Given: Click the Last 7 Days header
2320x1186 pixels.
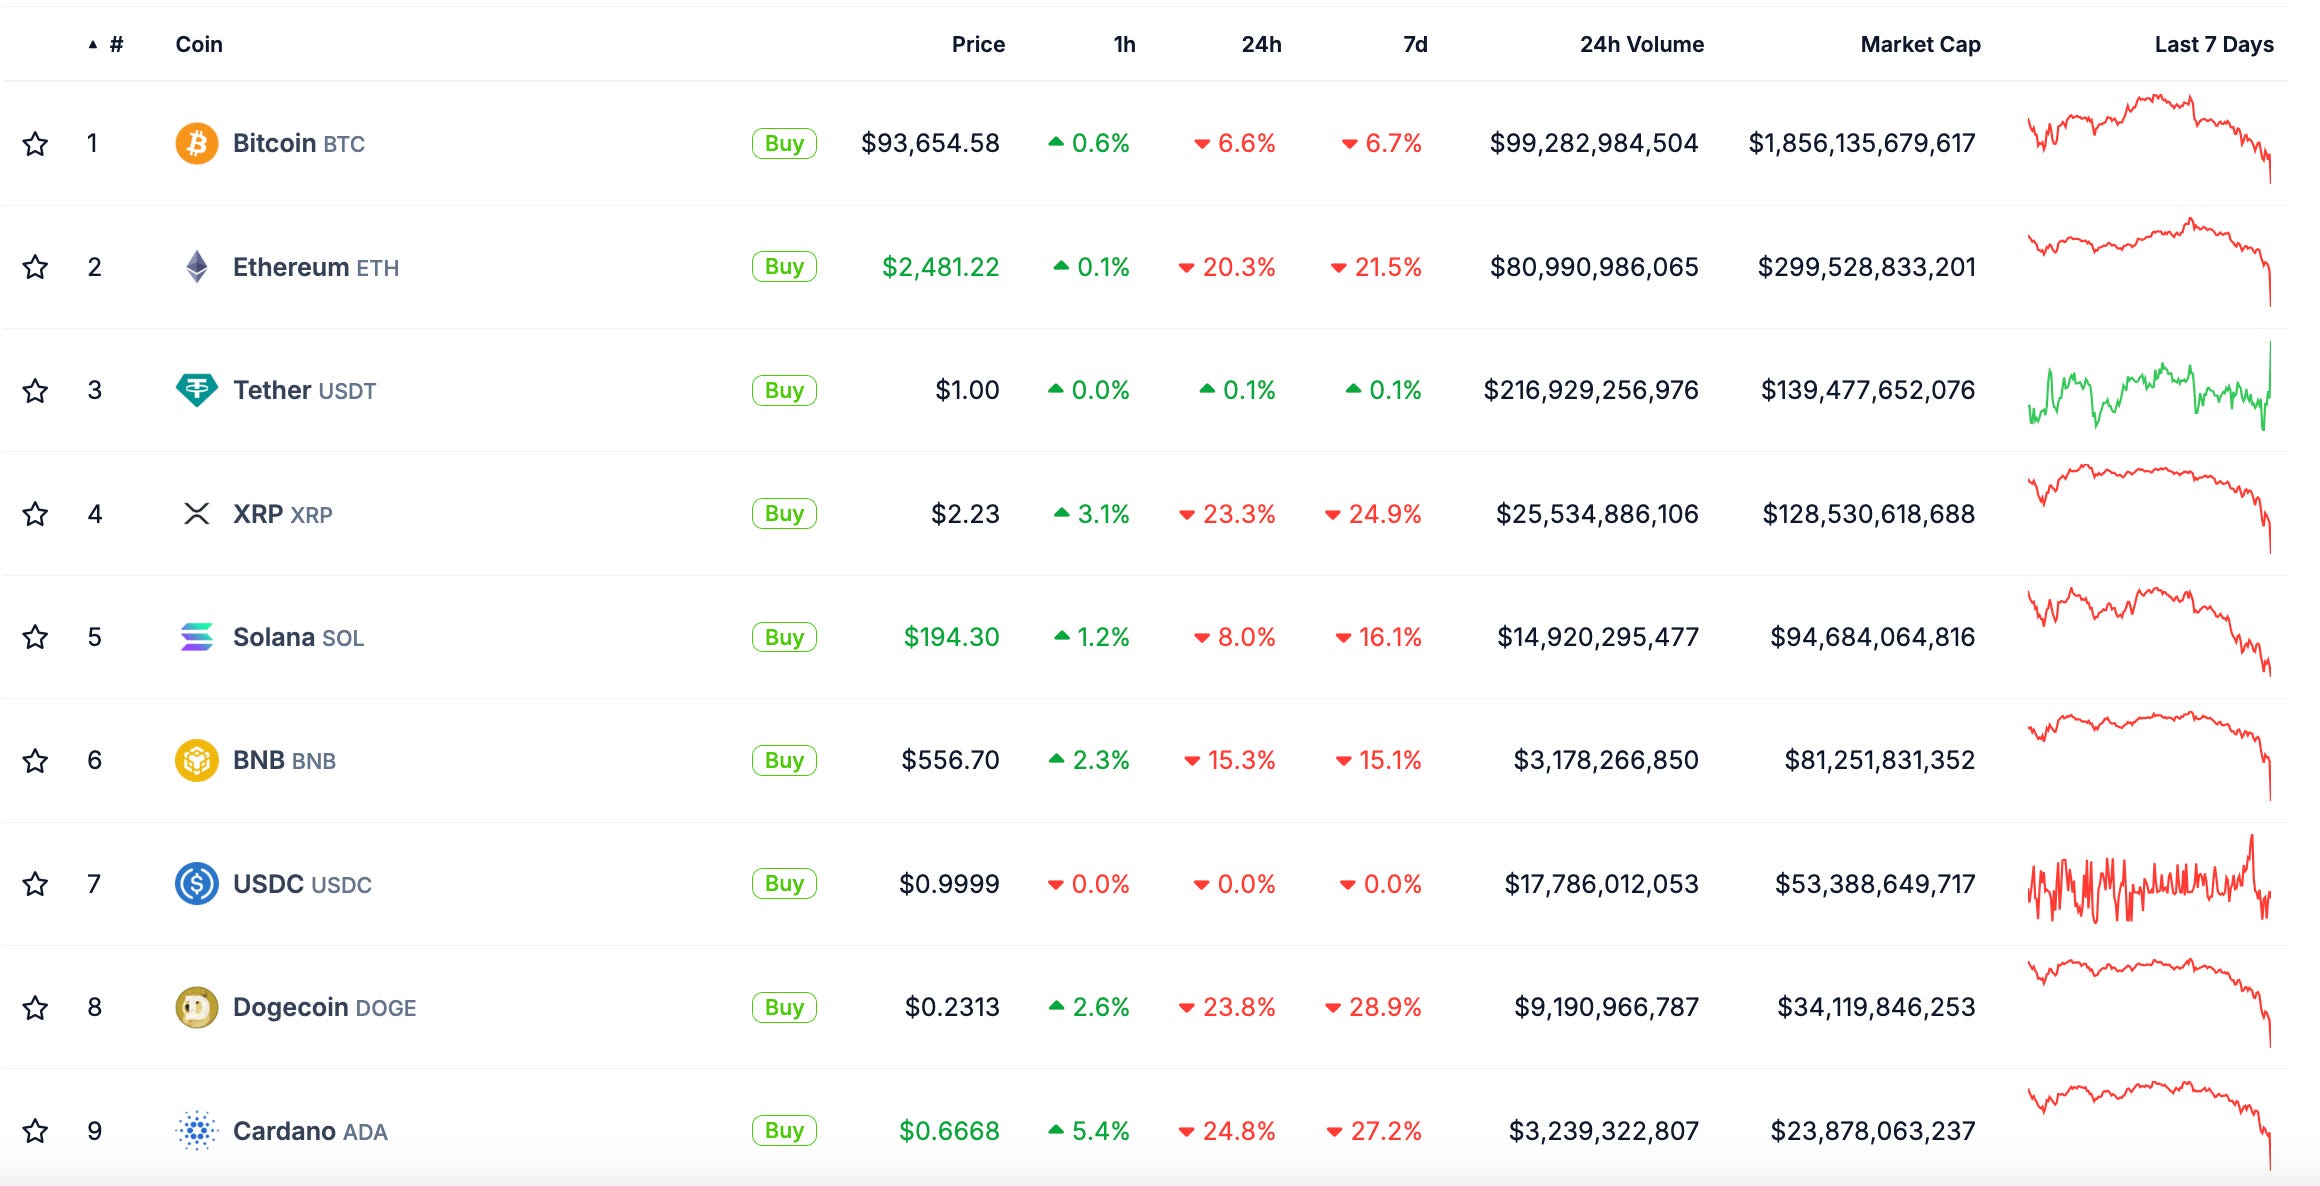Looking at the screenshot, I should tap(2214, 44).
